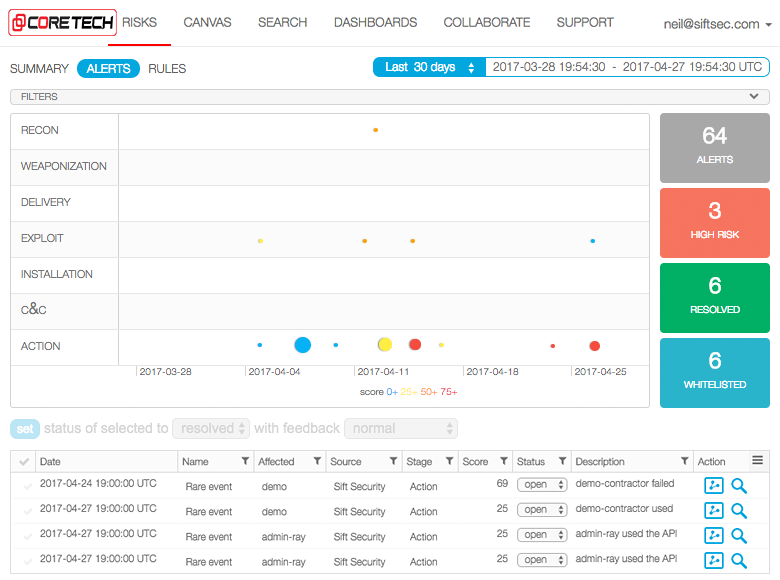Open the resolved status dropdown

tap(211, 428)
